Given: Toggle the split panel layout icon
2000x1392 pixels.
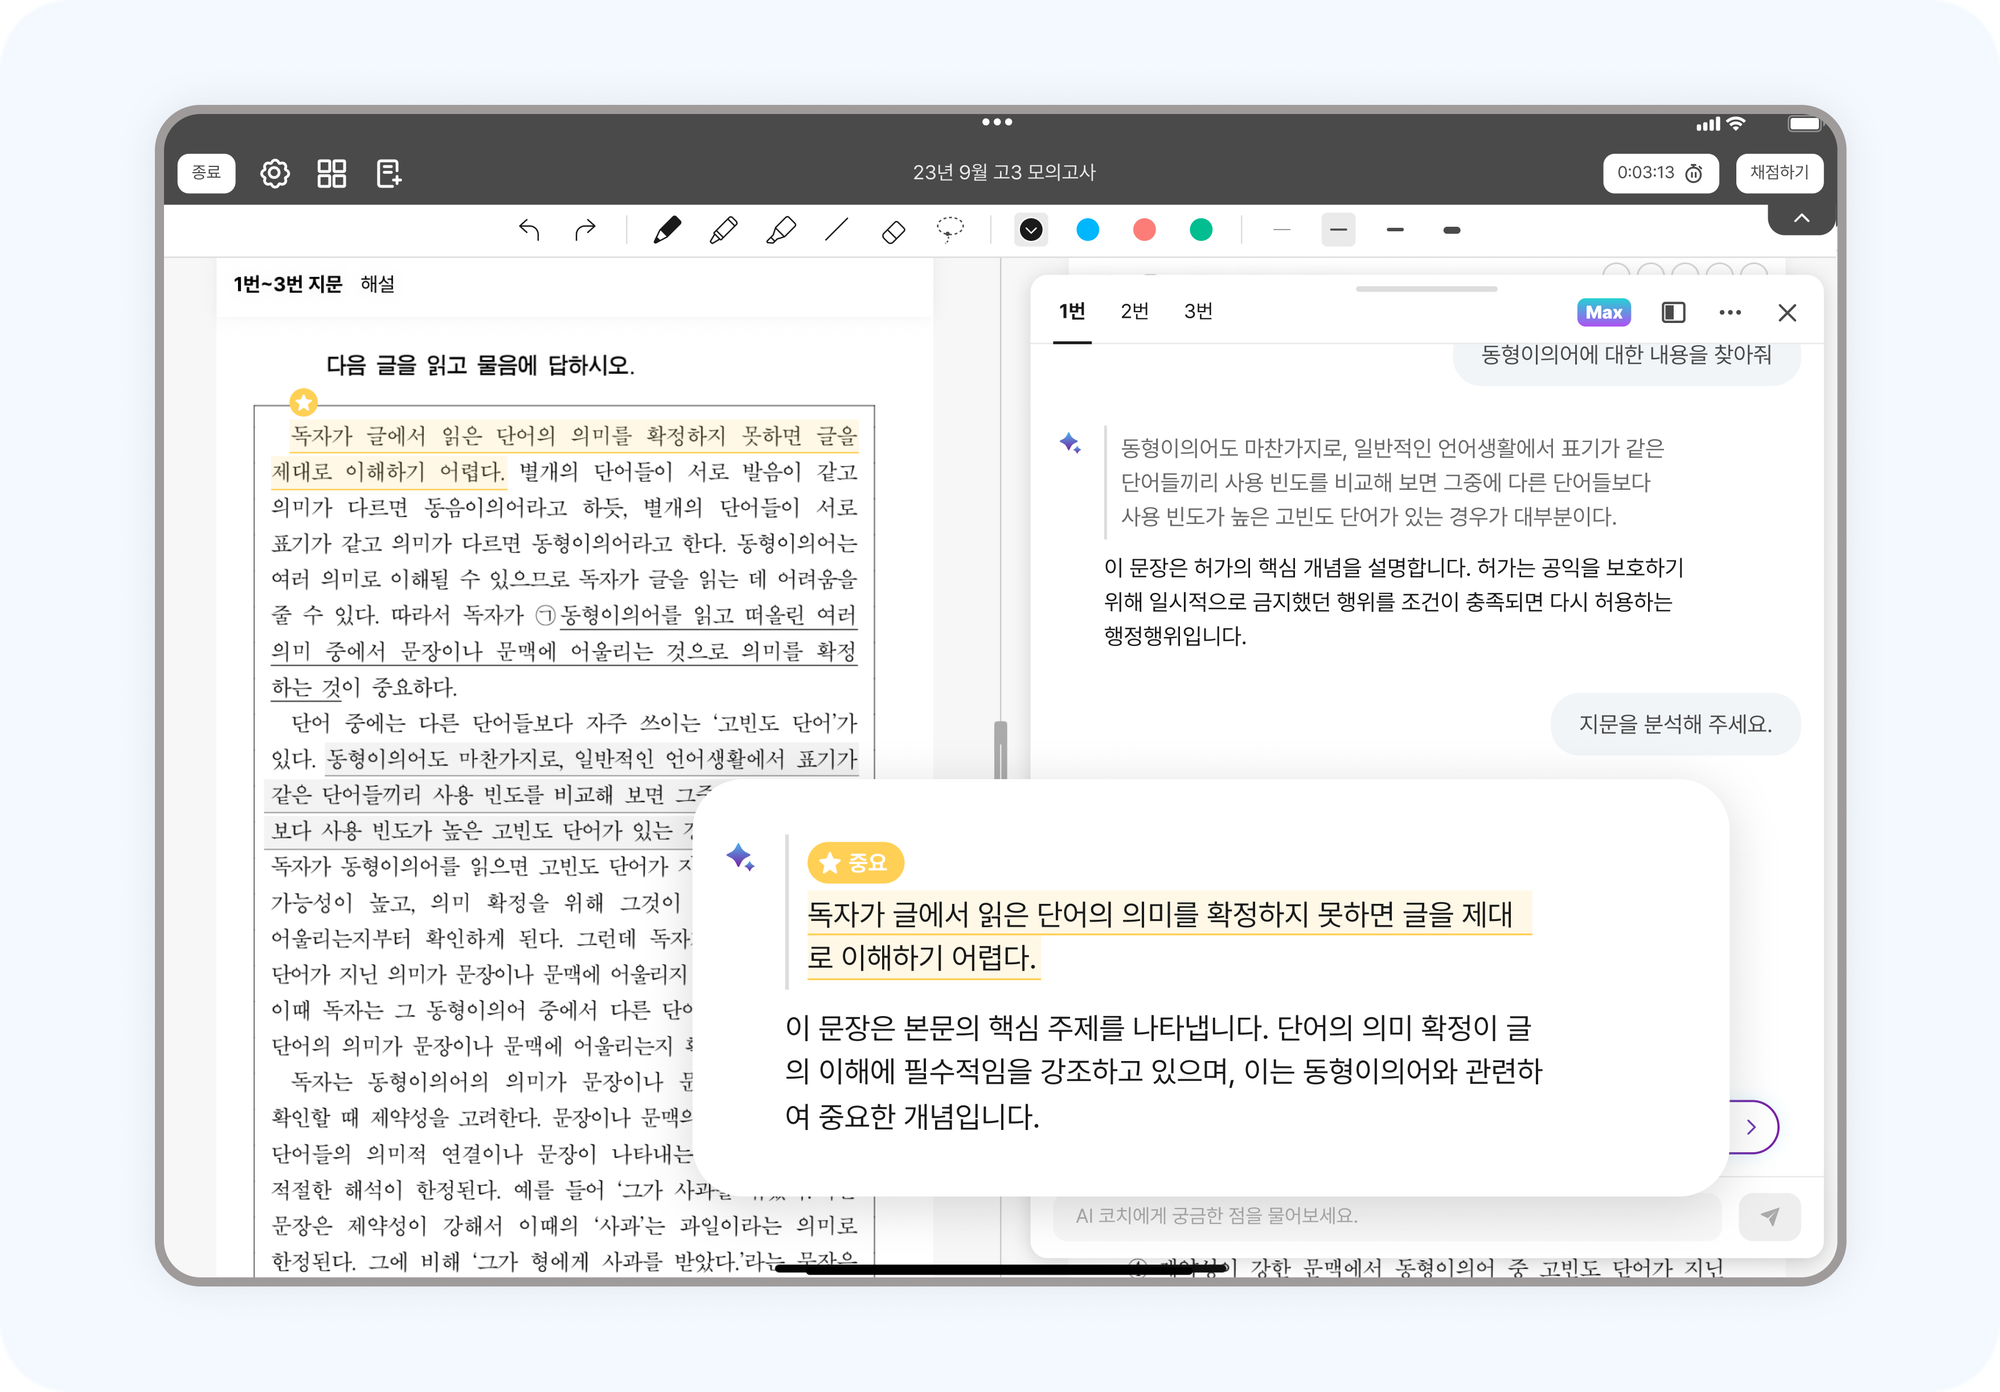Looking at the screenshot, I should [1673, 313].
